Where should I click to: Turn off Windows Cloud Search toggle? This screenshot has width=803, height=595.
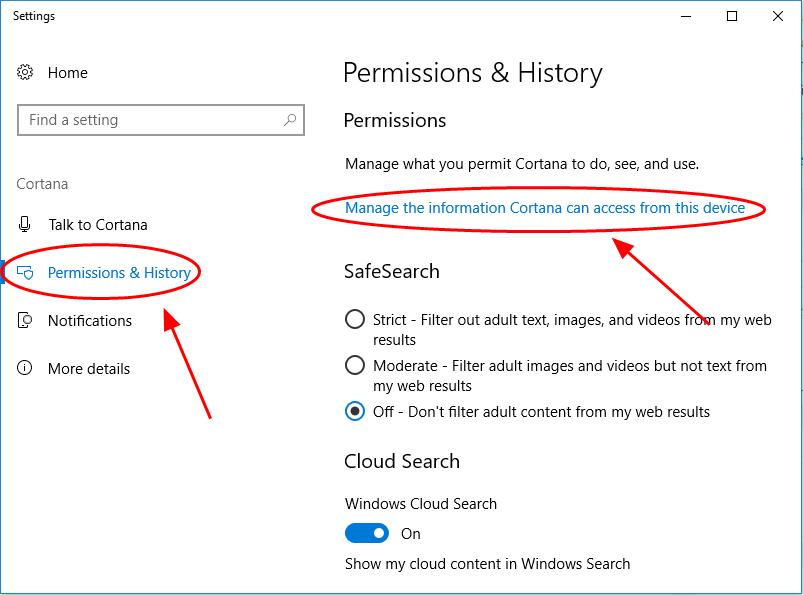coord(367,533)
